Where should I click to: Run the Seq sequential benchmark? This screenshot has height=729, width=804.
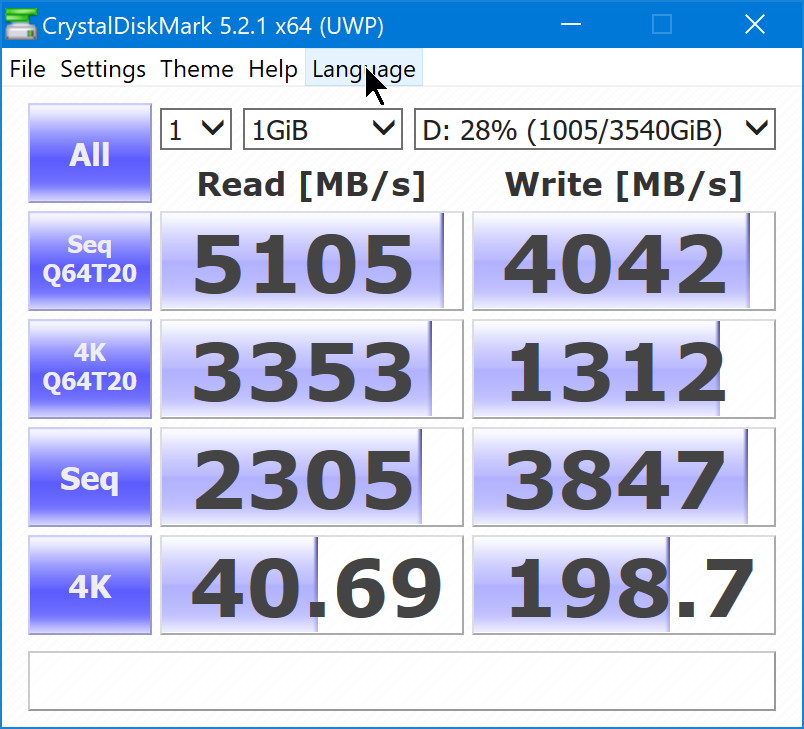[89, 477]
